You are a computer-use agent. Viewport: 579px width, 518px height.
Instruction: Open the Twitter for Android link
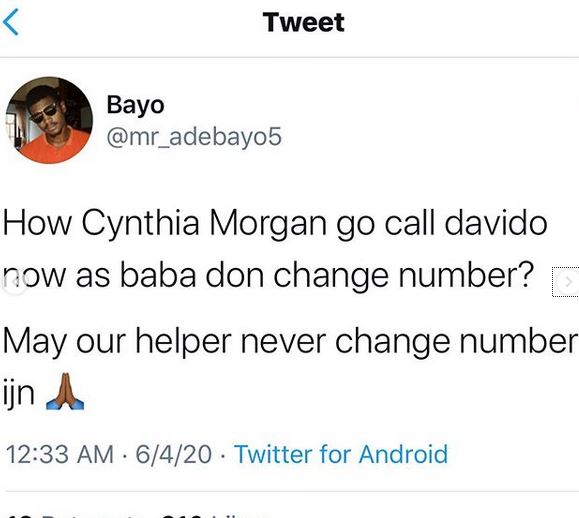(341, 454)
